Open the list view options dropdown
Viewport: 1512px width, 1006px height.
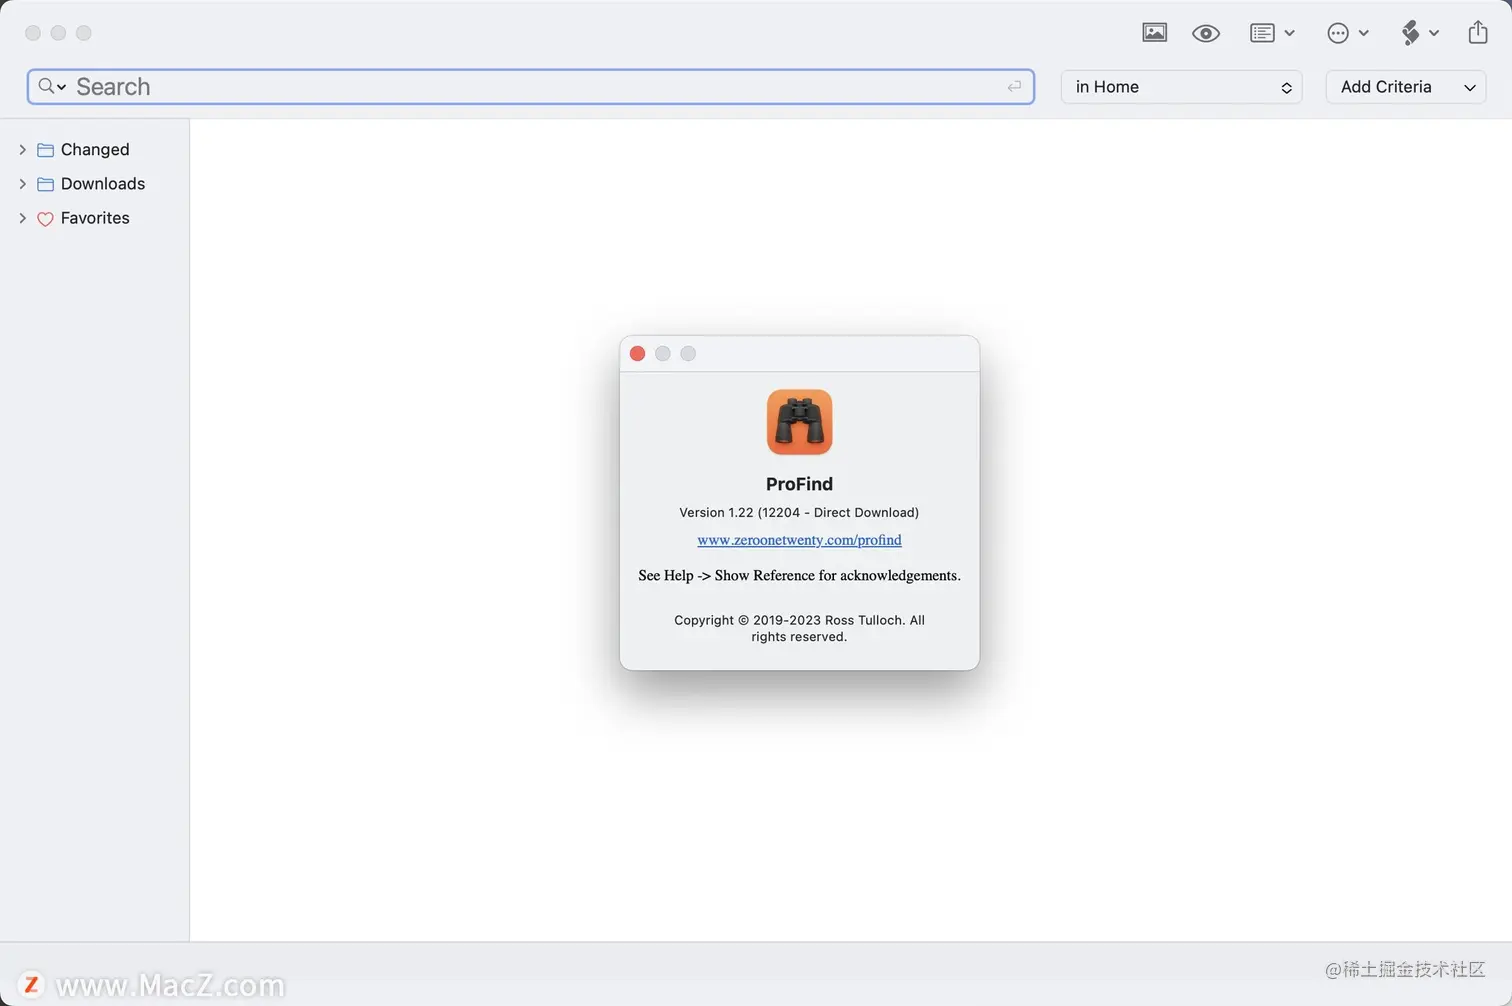[1272, 33]
